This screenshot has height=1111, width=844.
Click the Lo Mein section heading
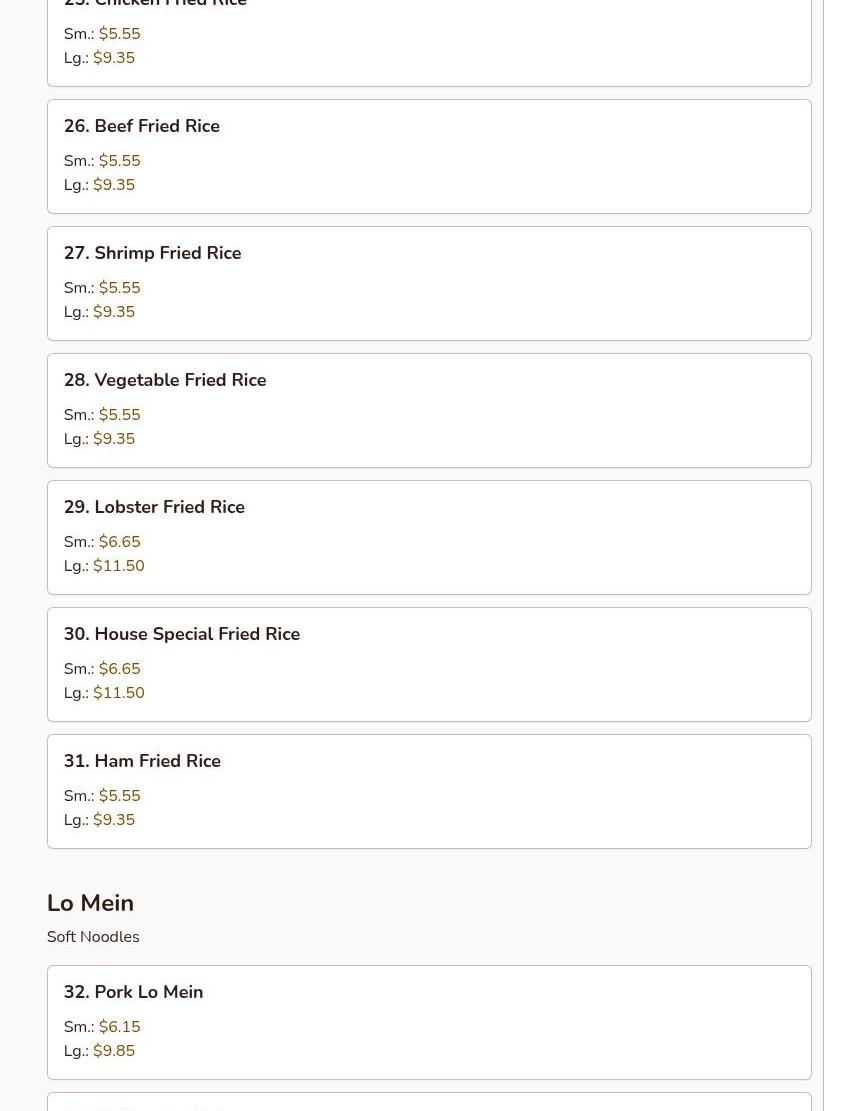point(90,903)
